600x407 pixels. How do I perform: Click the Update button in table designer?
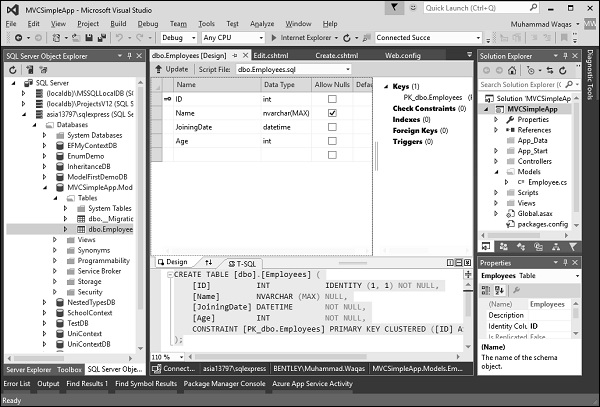coord(171,70)
